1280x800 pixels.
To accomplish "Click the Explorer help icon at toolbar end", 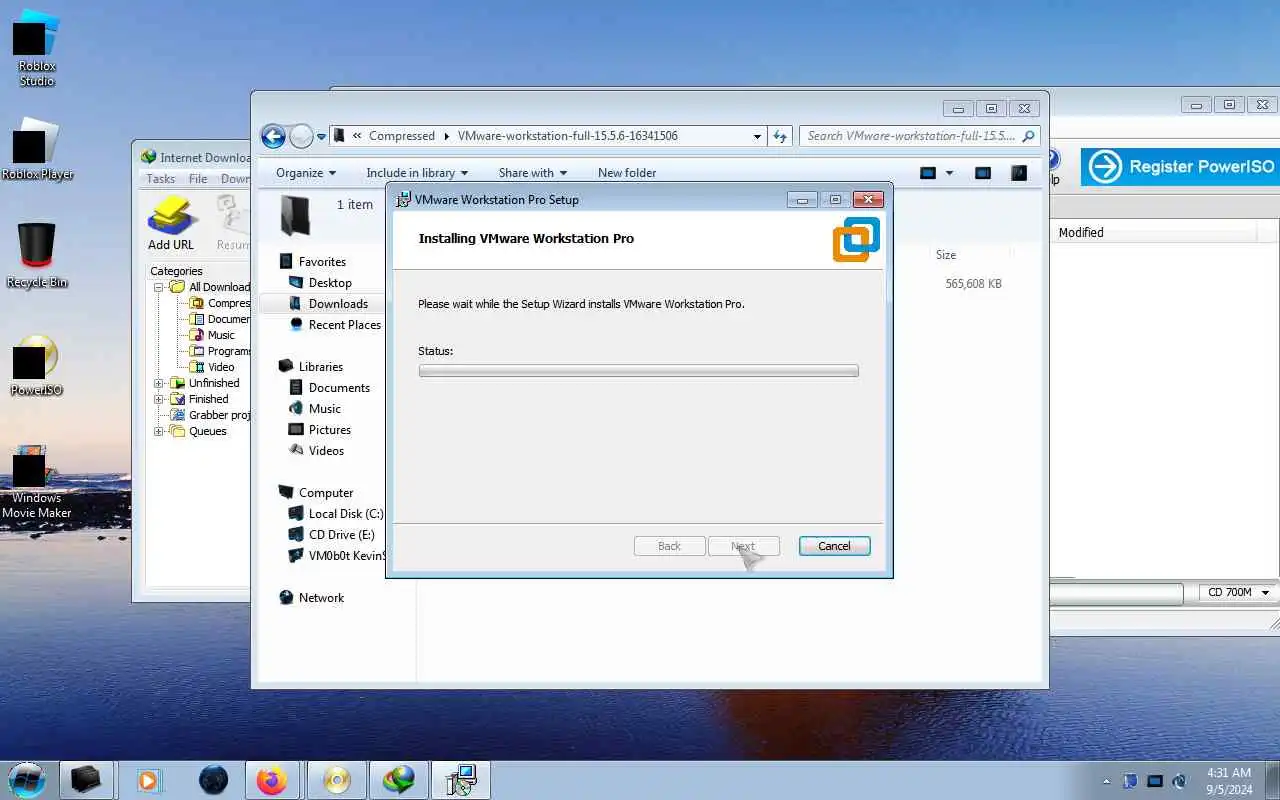I will coord(1019,173).
